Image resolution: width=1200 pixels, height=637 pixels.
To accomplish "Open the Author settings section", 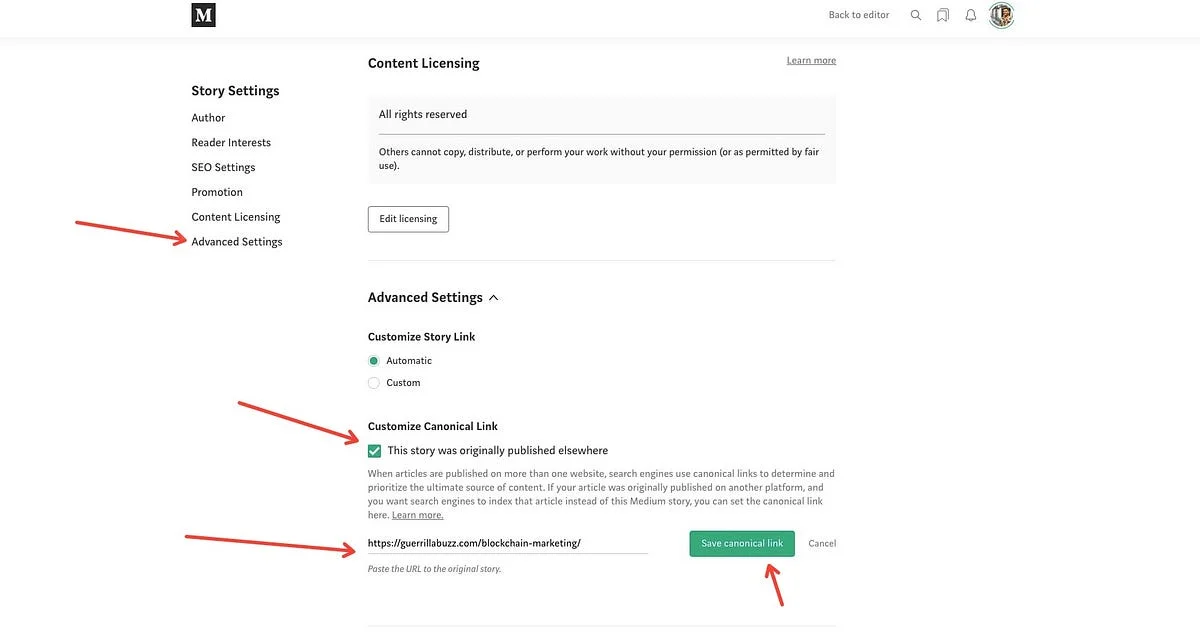I will point(209,117).
